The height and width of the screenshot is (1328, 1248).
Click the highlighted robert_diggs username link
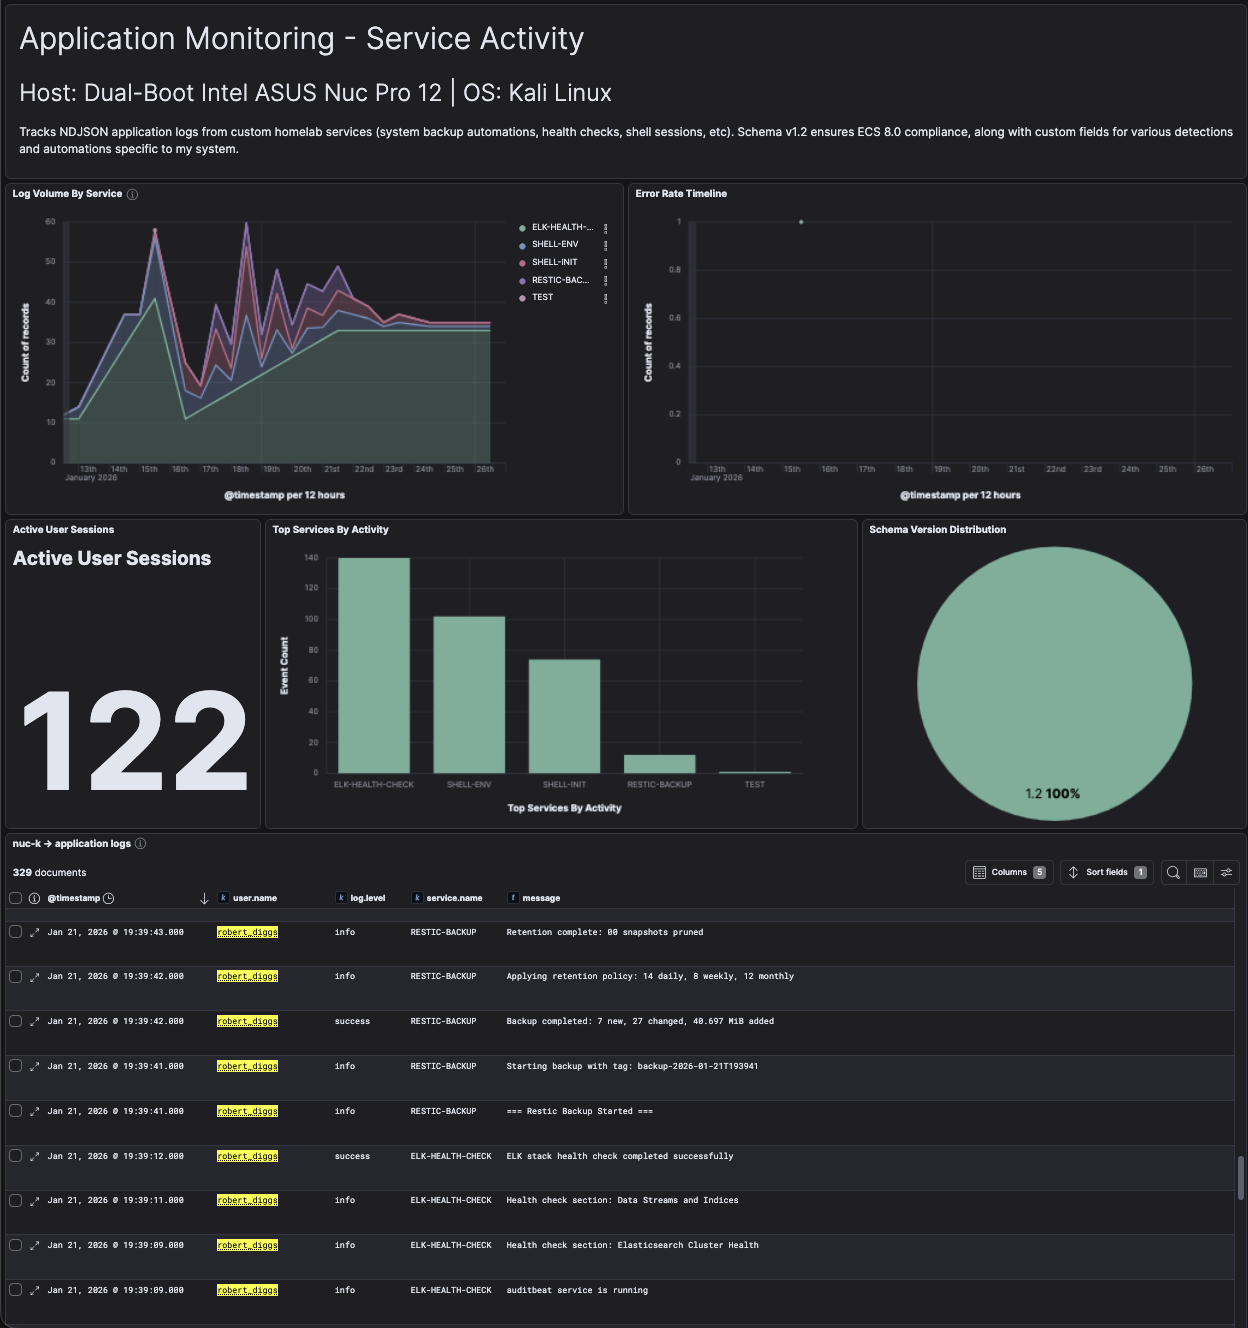(246, 931)
